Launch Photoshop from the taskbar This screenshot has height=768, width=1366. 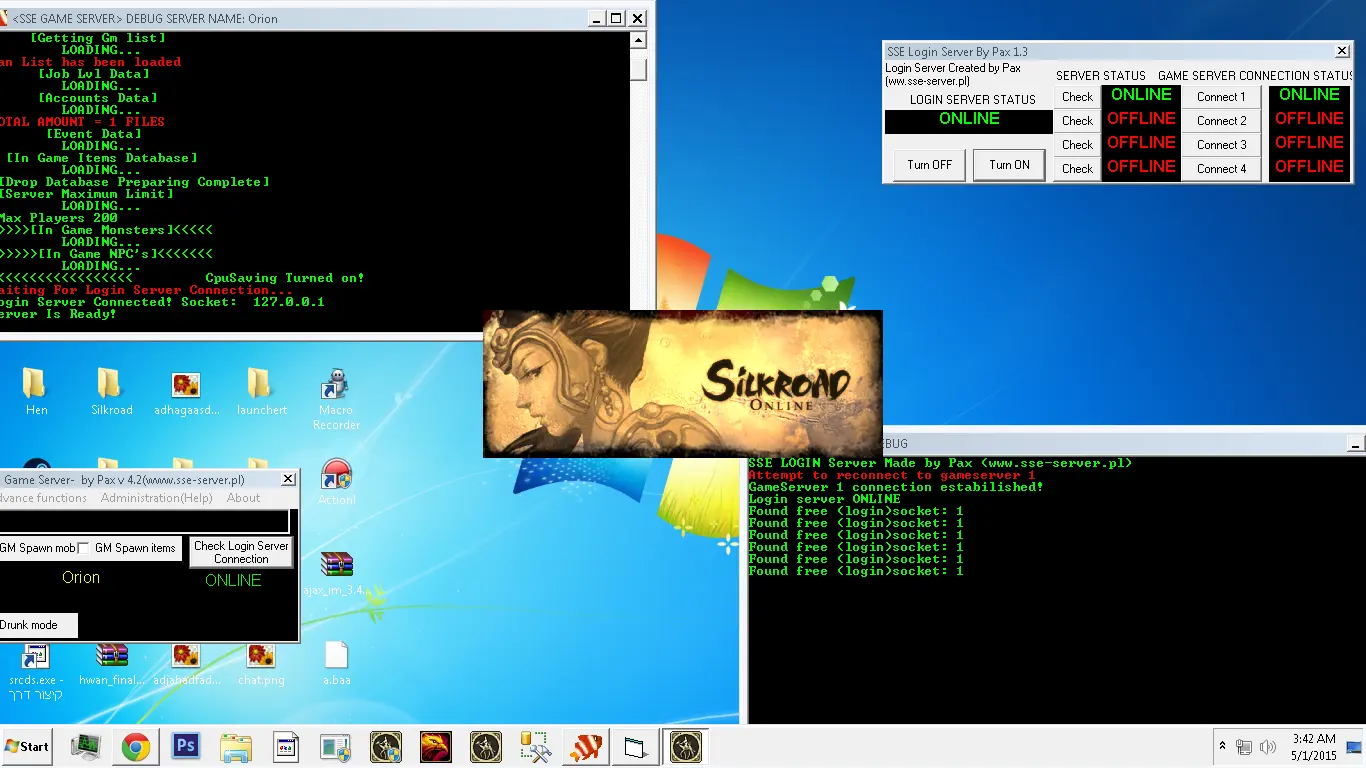click(x=185, y=747)
